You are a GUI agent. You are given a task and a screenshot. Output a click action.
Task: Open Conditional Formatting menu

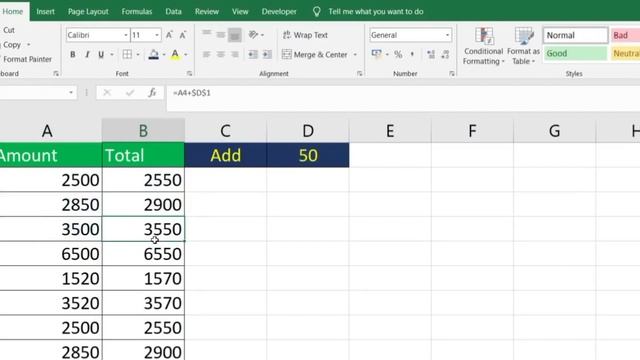483,46
